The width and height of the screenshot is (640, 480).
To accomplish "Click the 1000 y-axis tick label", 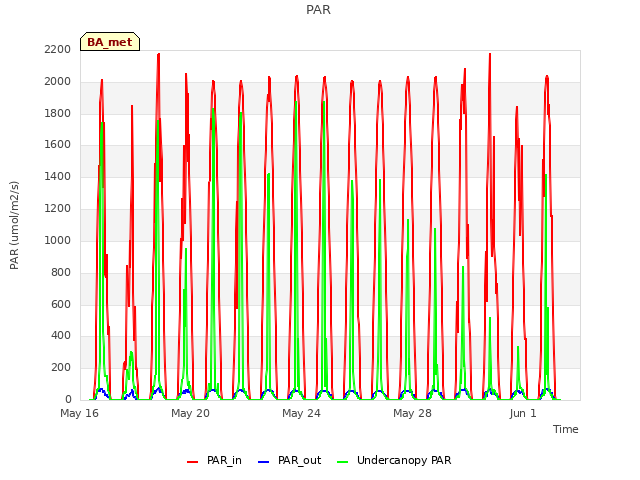I will coord(58,240).
